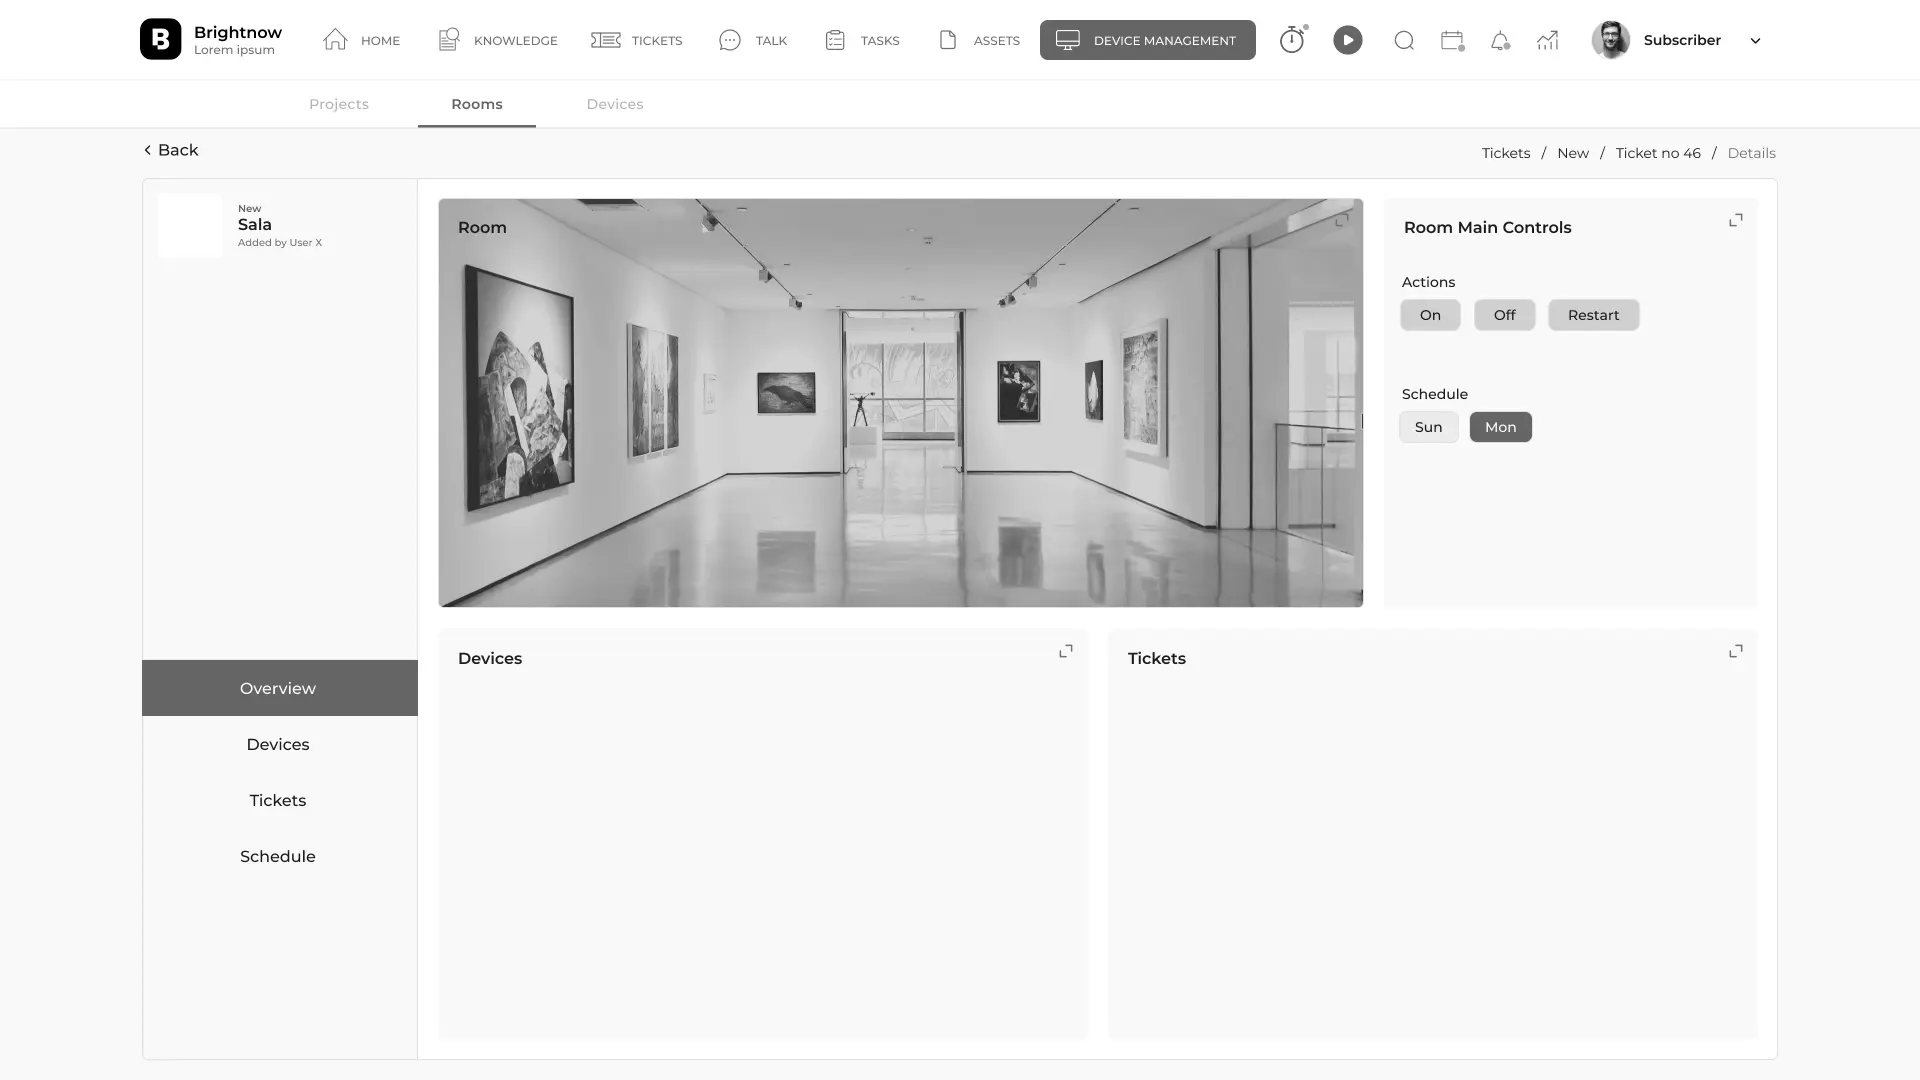Expand the Devices panel
Screen dimensions: 1920x1080
coord(1066,651)
